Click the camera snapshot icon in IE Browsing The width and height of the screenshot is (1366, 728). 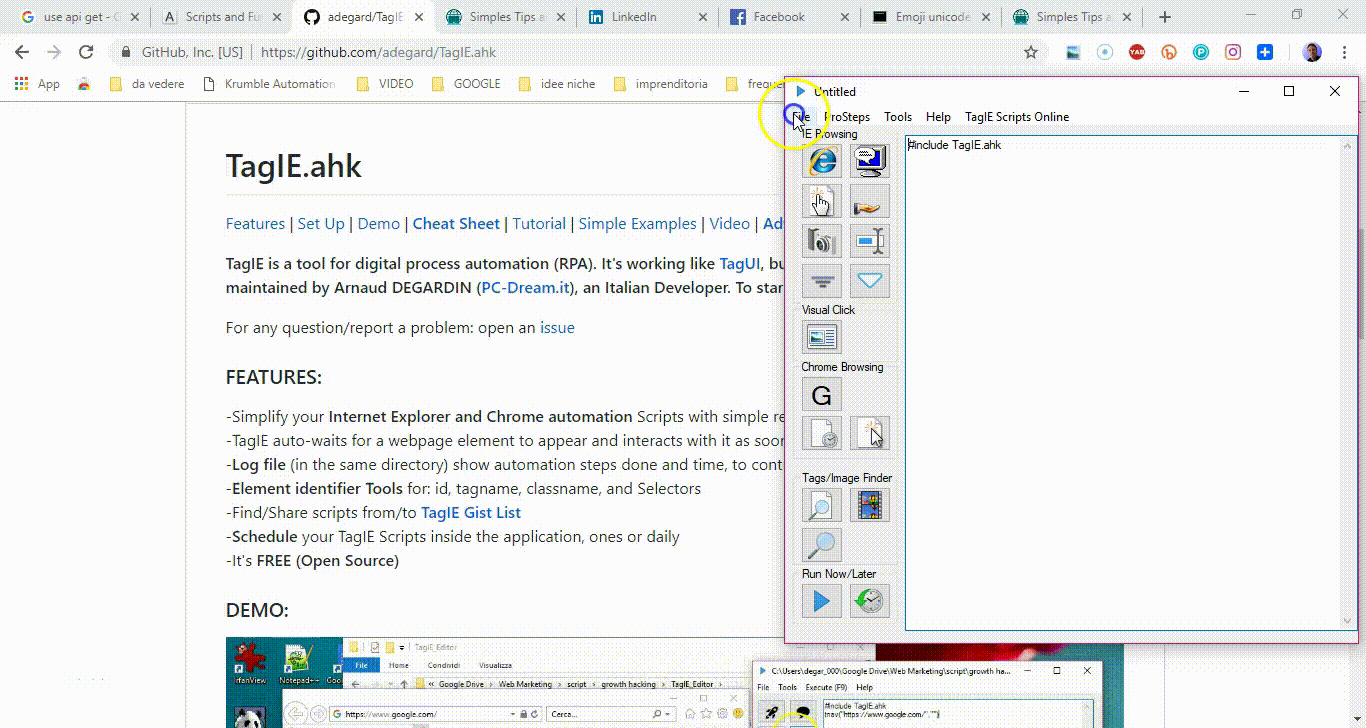click(x=822, y=241)
